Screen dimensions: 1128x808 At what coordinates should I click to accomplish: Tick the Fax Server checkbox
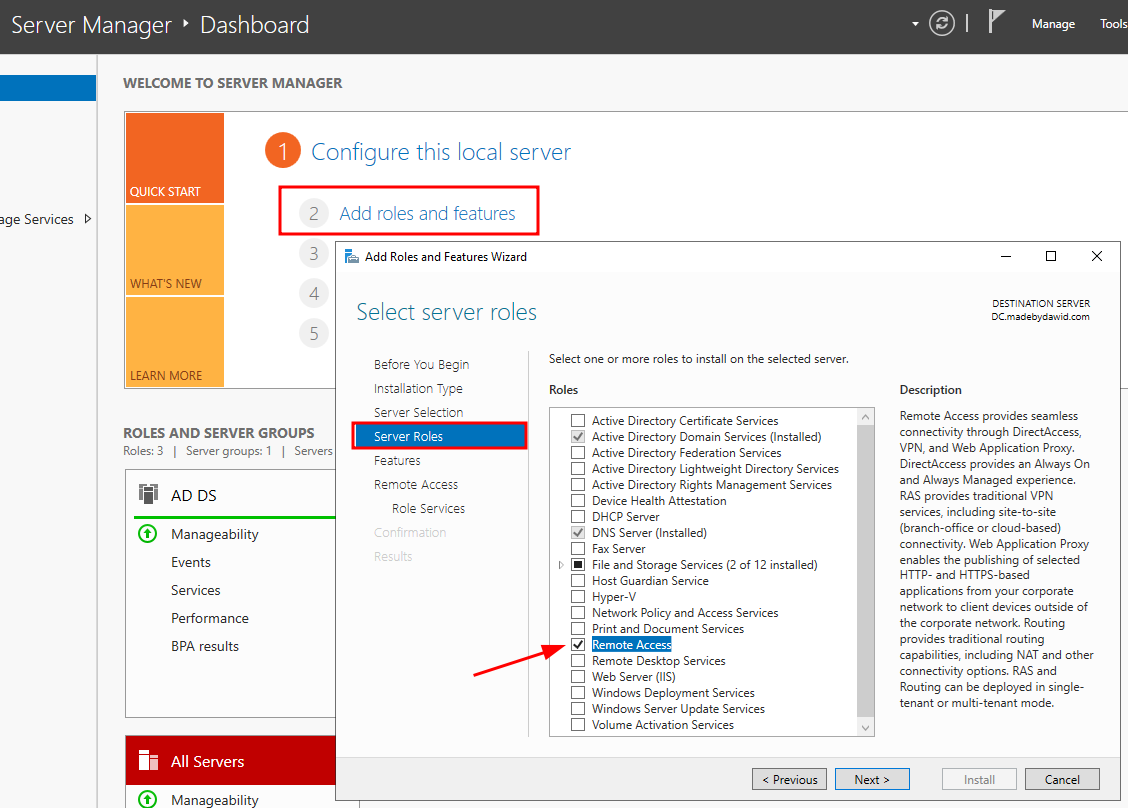click(578, 549)
